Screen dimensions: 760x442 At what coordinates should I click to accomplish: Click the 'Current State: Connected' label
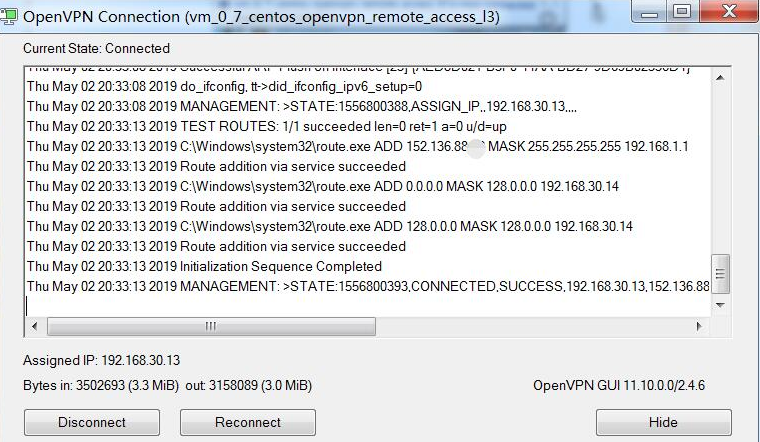[x=96, y=48]
